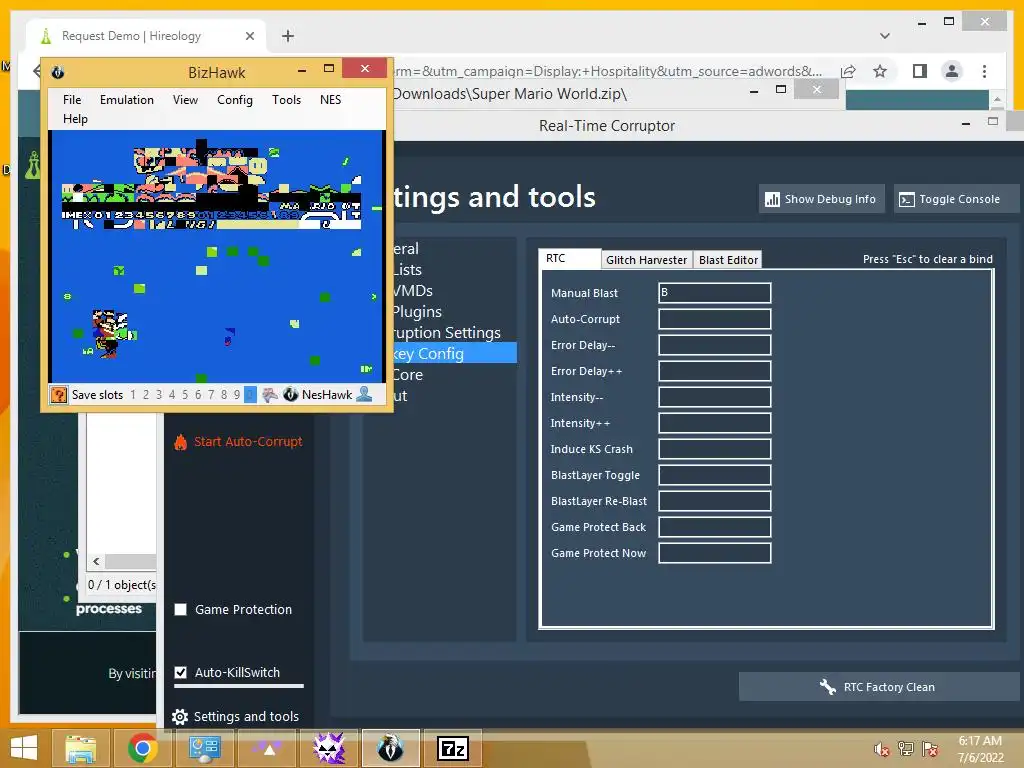Click the Intensity++ hotkey field
1024x768 pixels.
[x=714, y=423]
